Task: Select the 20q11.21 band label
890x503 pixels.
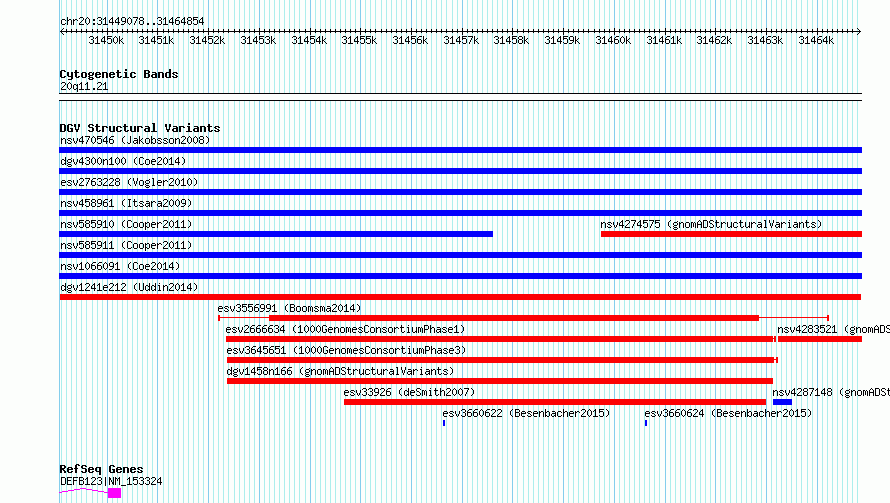Action: (84, 86)
